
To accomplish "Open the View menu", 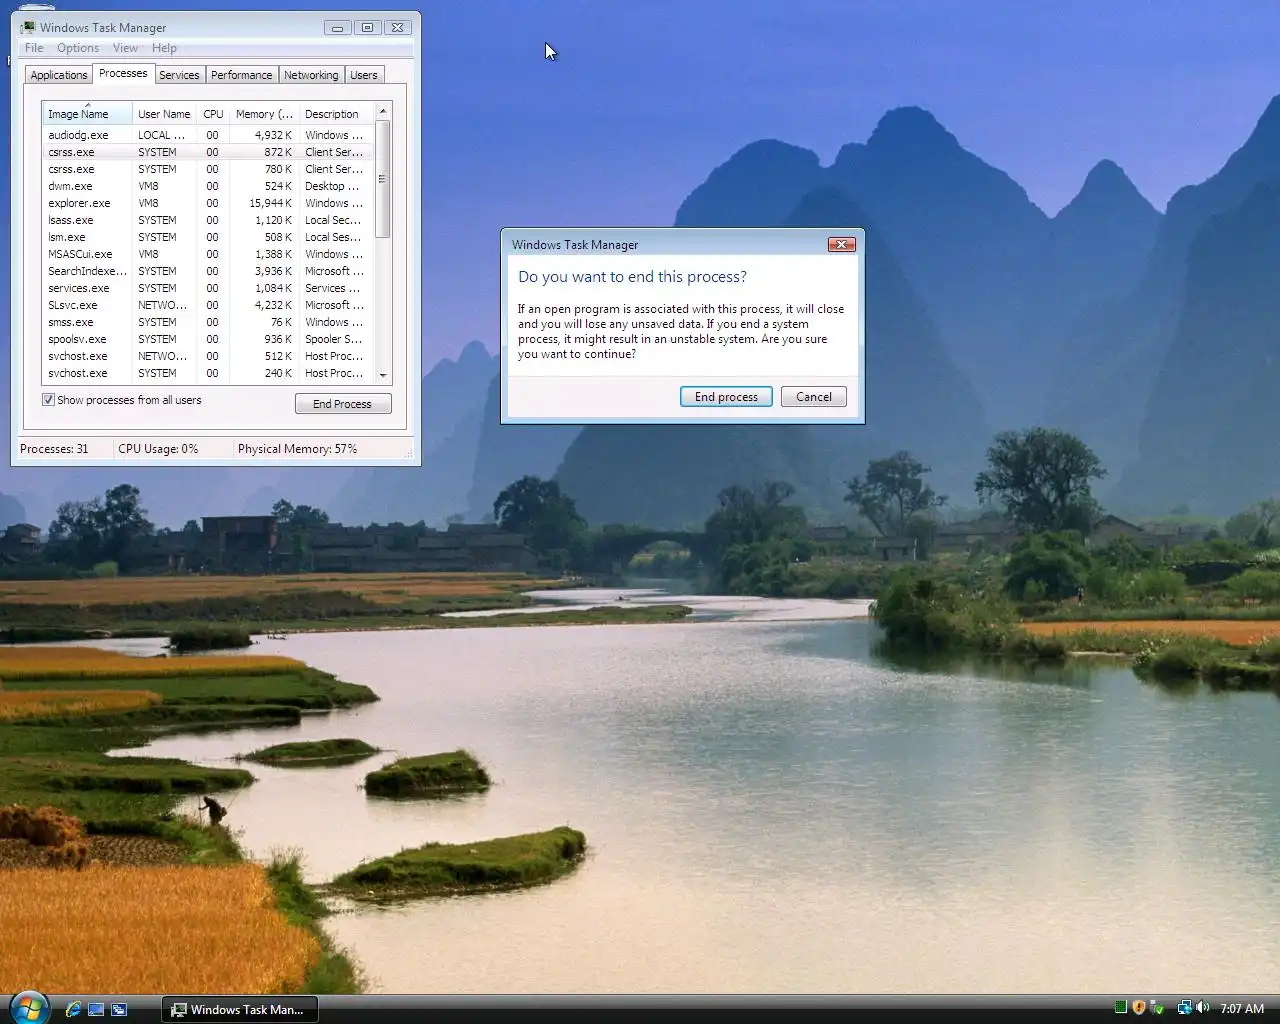I will [x=125, y=48].
